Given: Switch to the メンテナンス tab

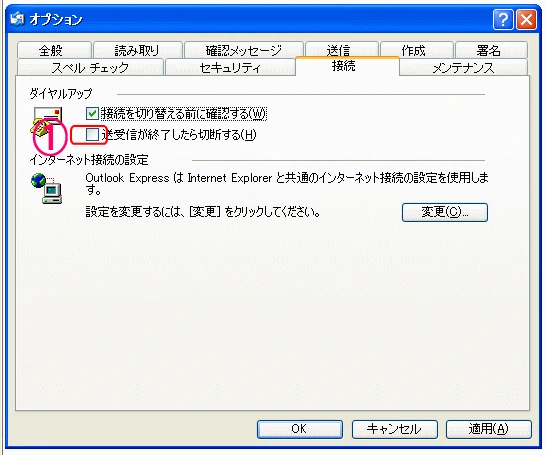Looking at the screenshot, I should point(463,67).
